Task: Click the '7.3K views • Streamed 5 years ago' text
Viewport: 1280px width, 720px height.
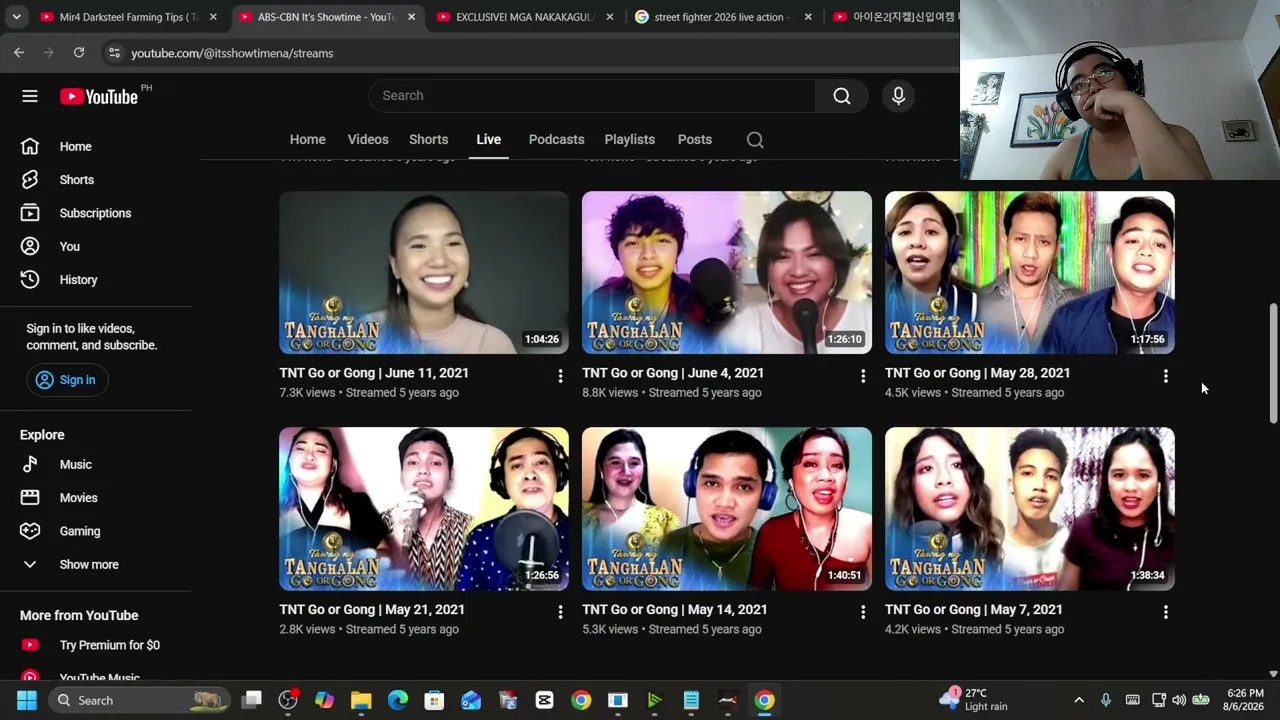Action: coord(369,393)
